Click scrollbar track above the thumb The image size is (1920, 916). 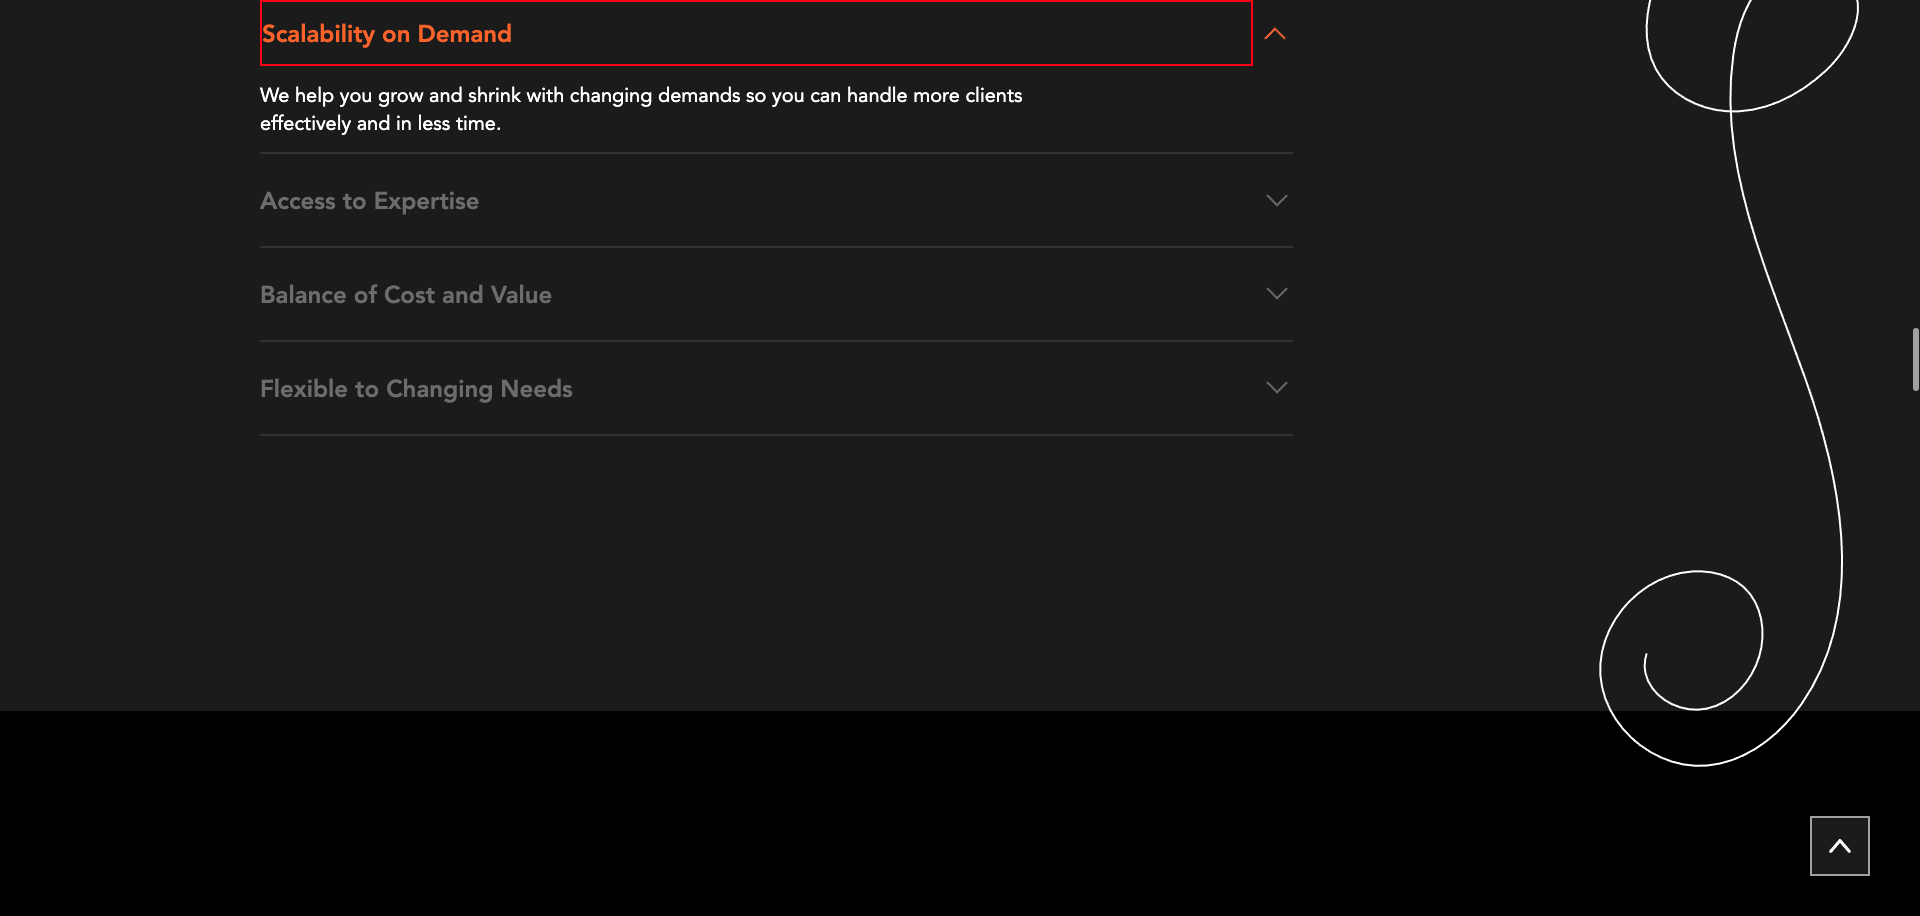pyautogui.click(x=1915, y=150)
